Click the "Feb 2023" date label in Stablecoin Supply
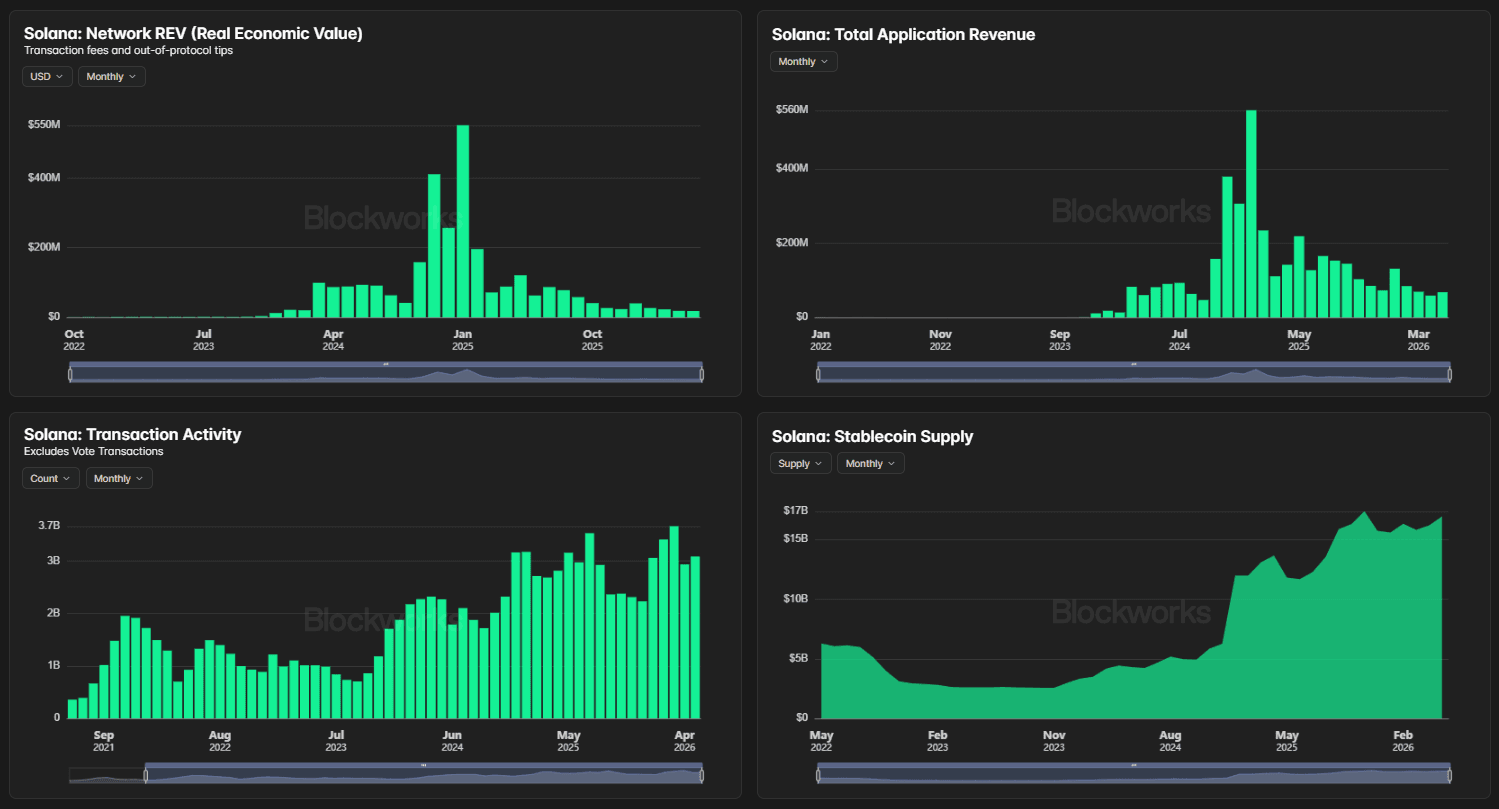This screenshot has width=1499, height=809. click(x=937, y=741)
